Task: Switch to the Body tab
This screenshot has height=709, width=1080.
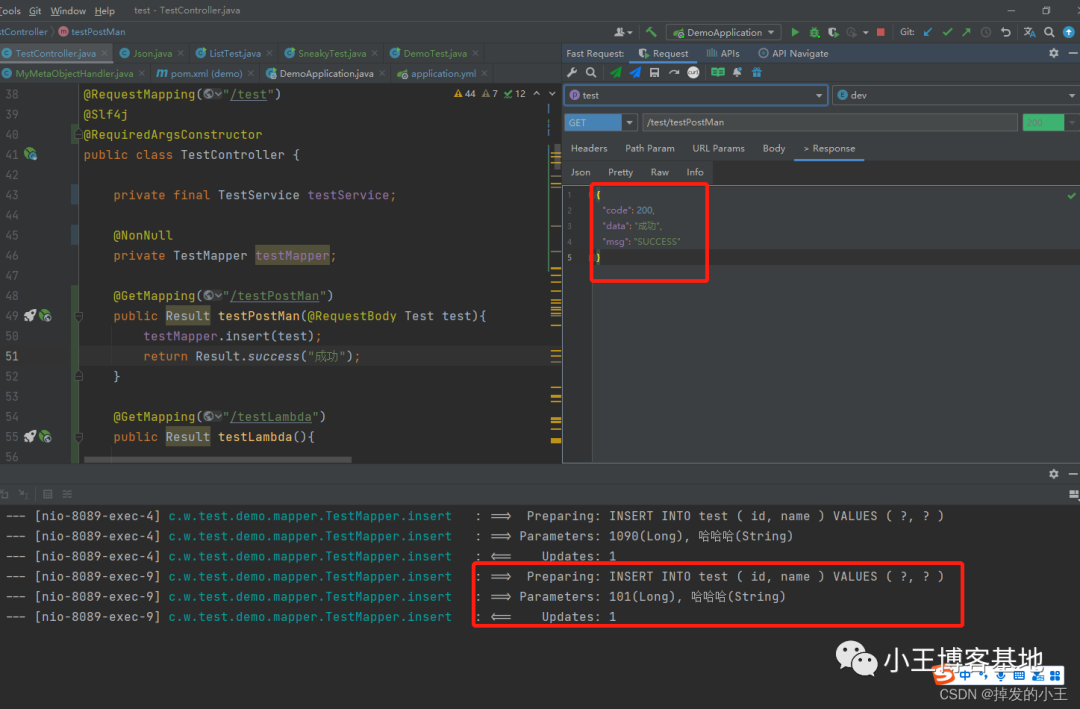Action: tap(773, 148)
